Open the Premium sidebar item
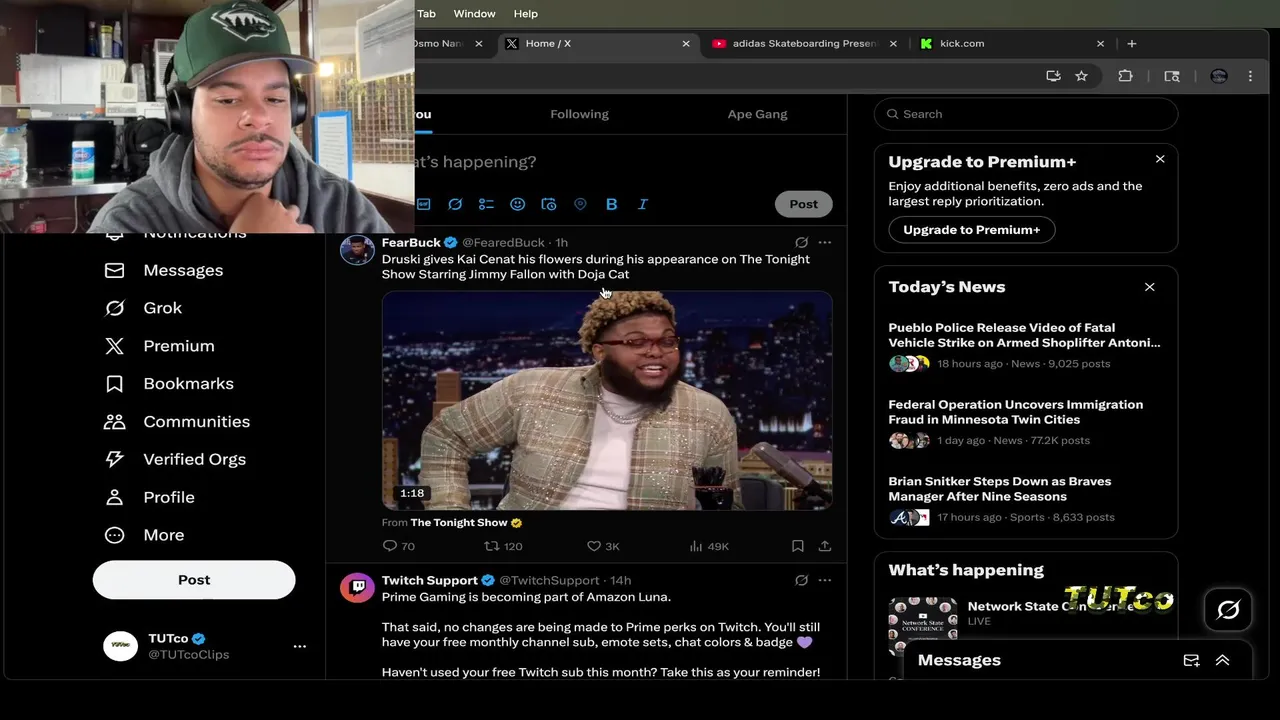Viewport: 1280px width, 720px height. tap(159, 346)
